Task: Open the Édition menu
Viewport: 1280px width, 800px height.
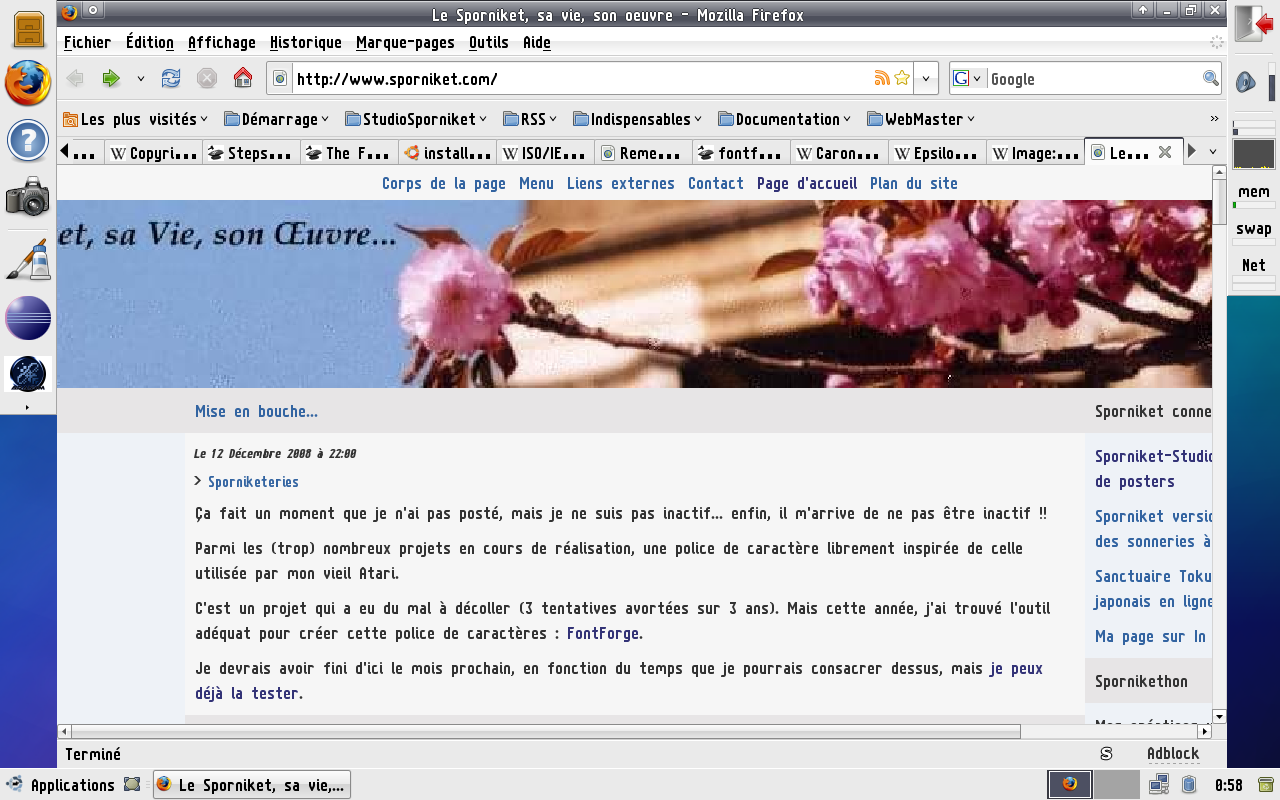Action: (150, 42)
